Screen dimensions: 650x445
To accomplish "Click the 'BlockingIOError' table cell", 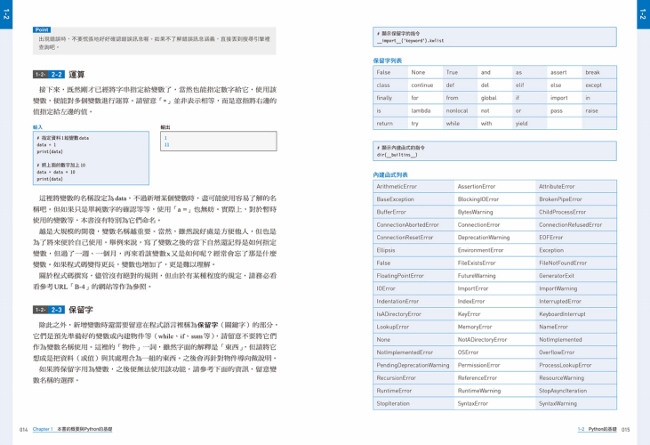I will tap(495, 199).
